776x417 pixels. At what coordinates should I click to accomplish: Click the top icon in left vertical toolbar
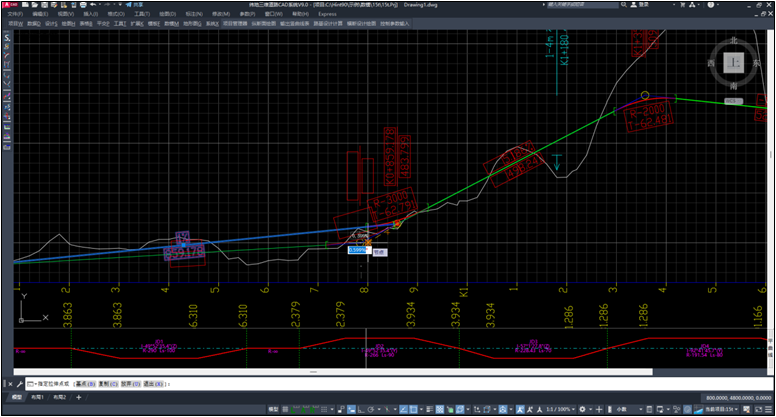pyautogui.click(x=5, y=37)
